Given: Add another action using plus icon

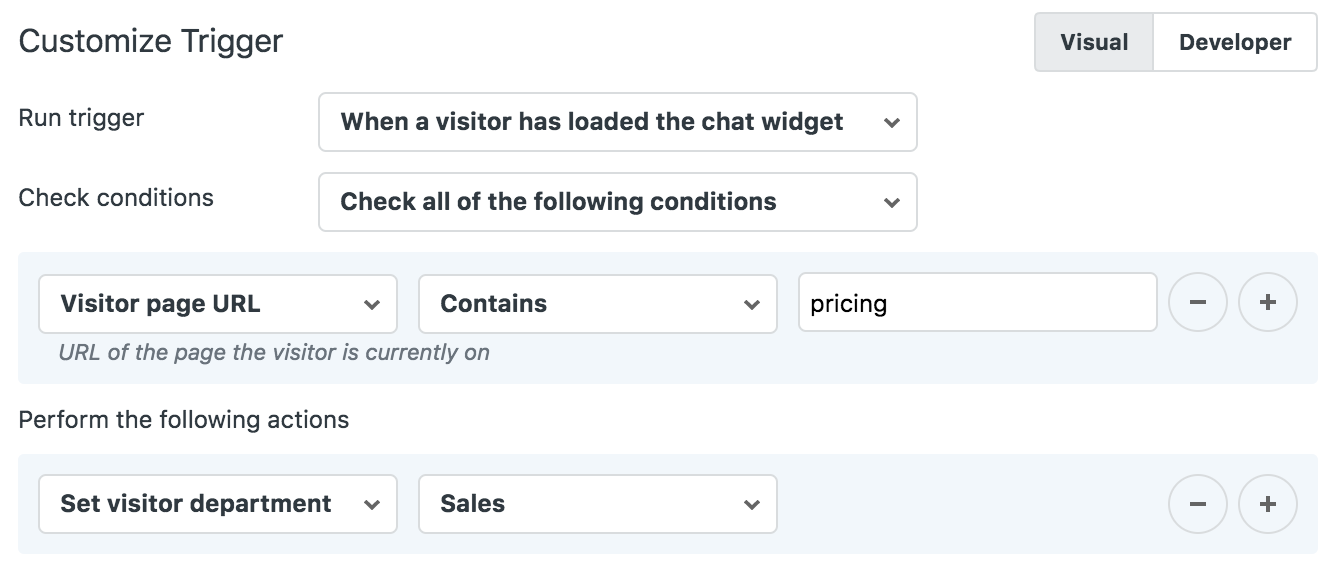Looking at the screenshot, I should [1267, 504].
